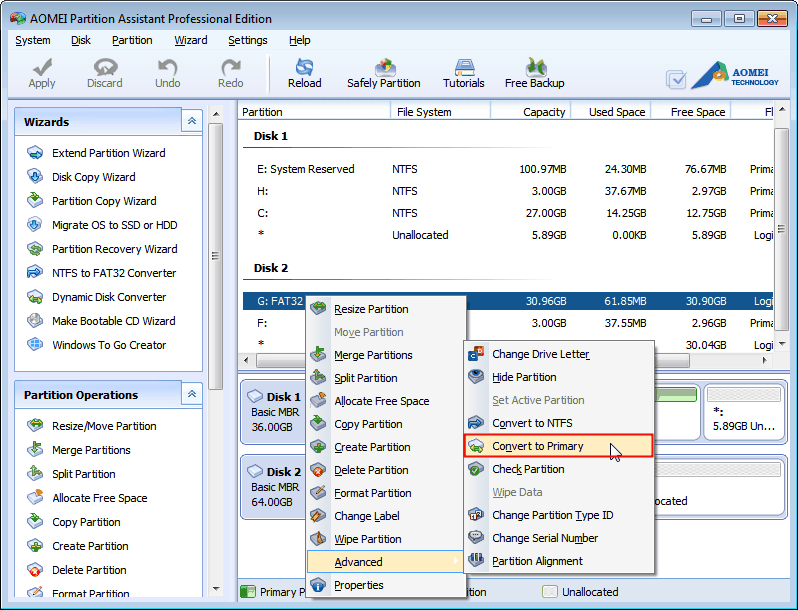Image resolution: width=798 pixels, height=610 pixels.
Task: Select the C: partition row
Action: coord(508,213)
